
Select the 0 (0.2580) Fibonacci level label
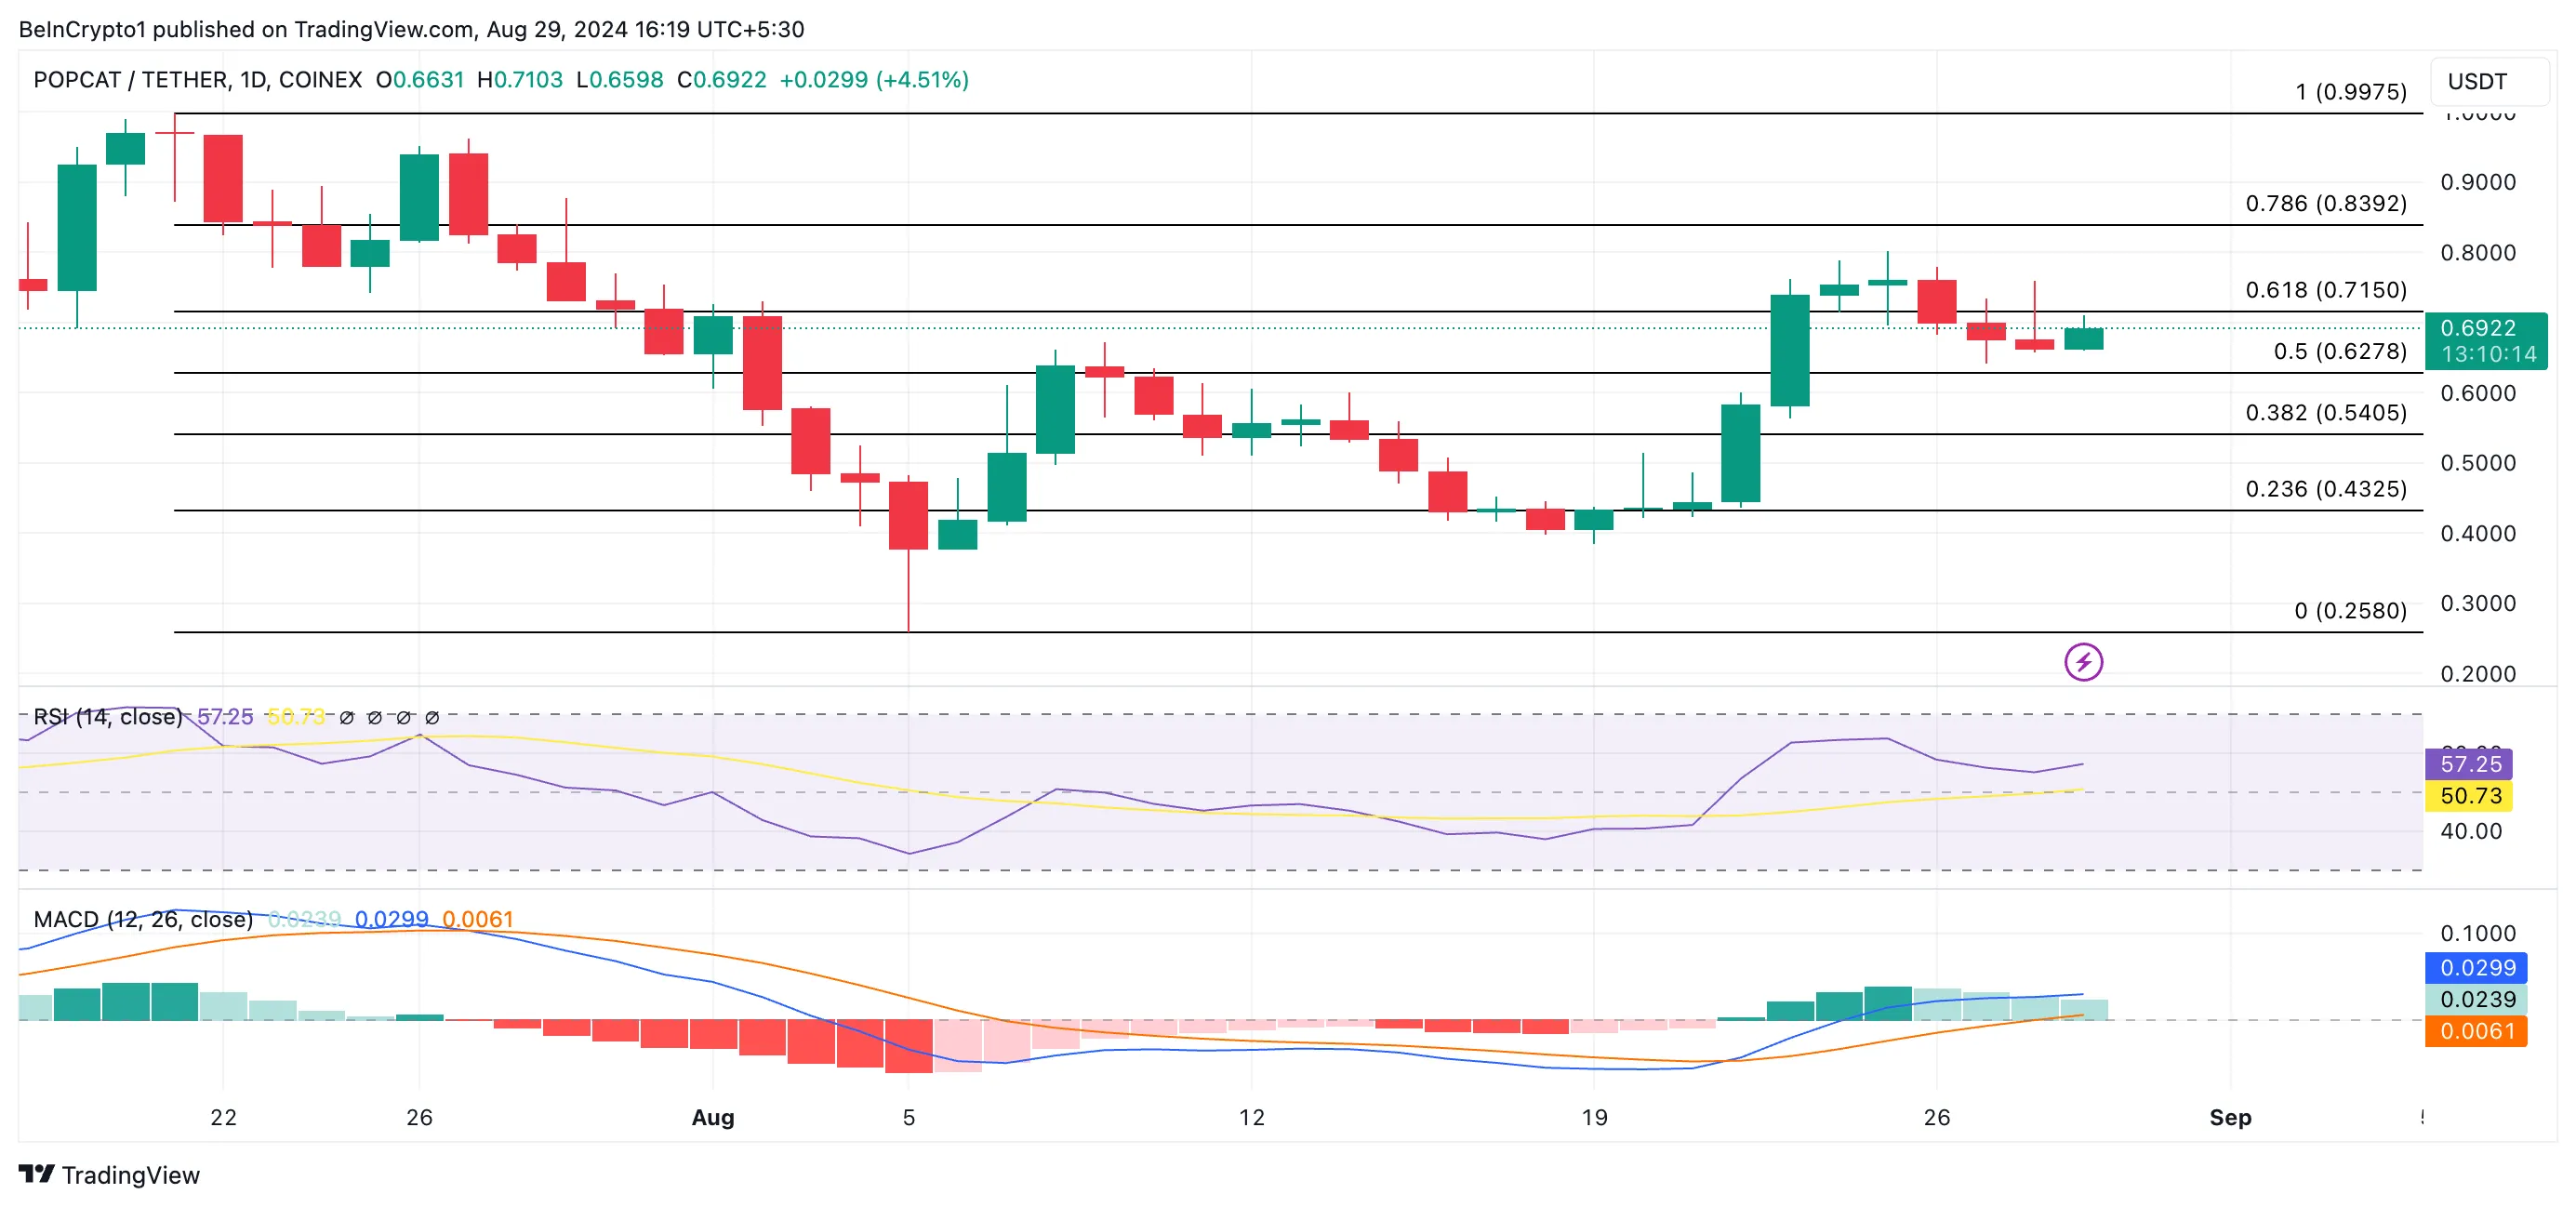point(2349,610)
